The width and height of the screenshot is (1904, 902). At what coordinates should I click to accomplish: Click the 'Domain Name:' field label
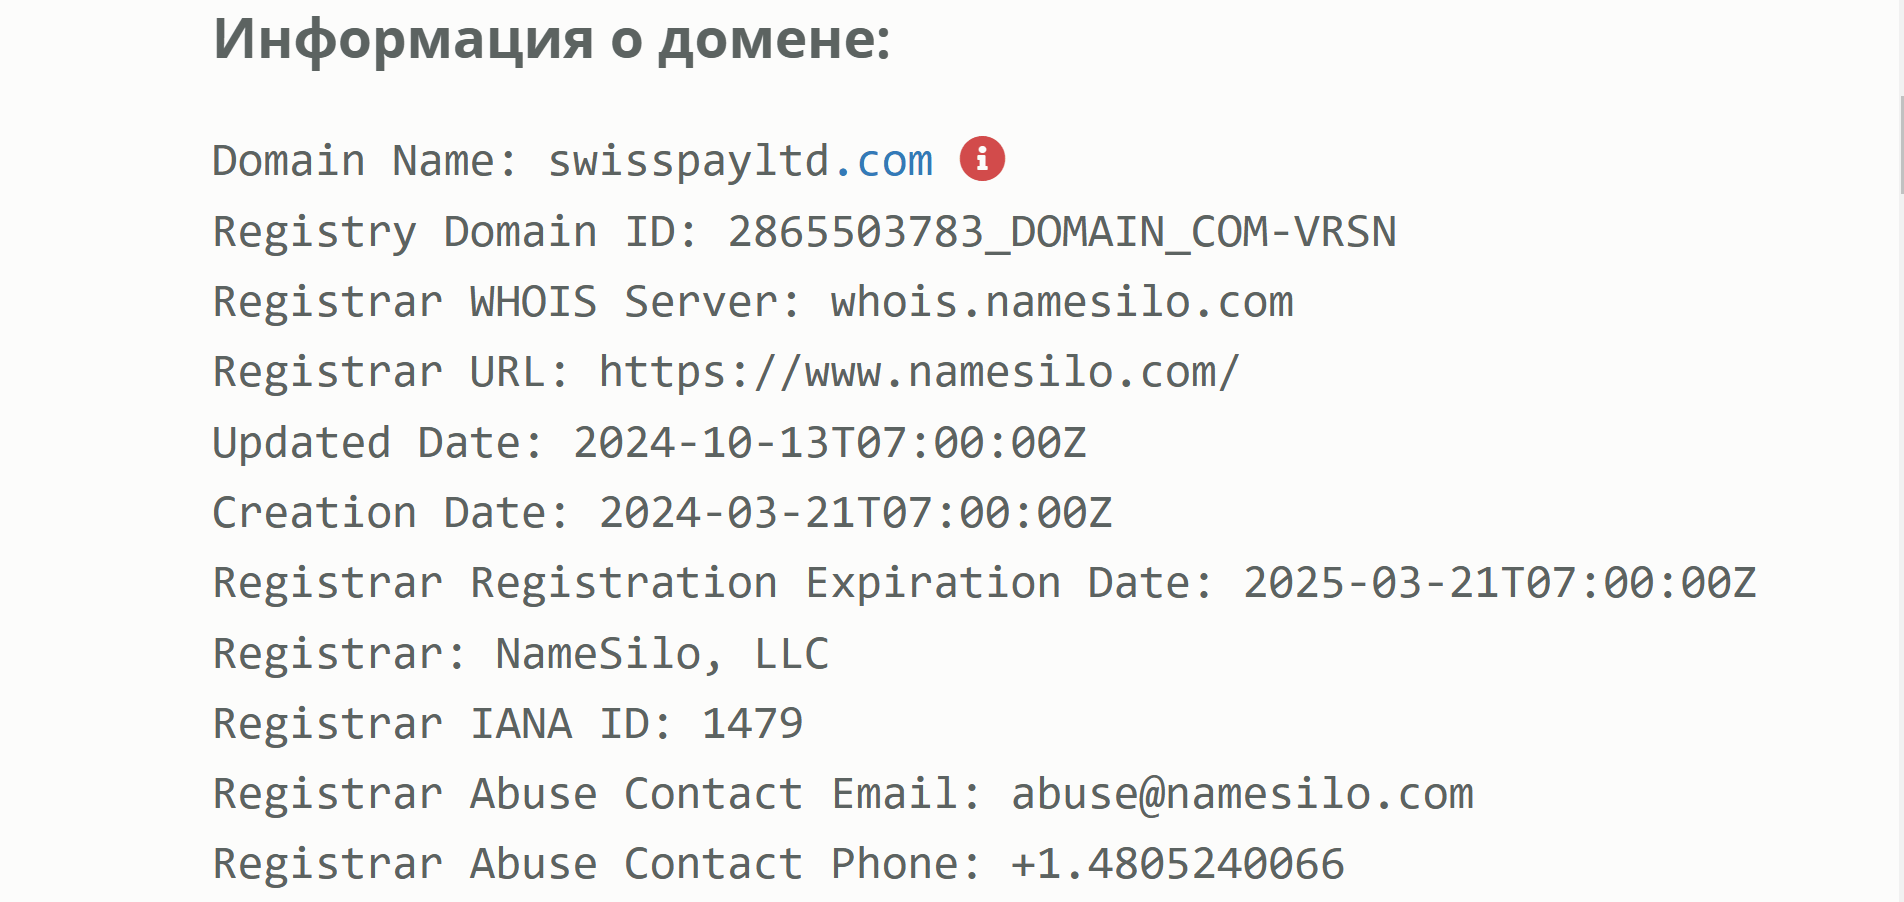365,161
